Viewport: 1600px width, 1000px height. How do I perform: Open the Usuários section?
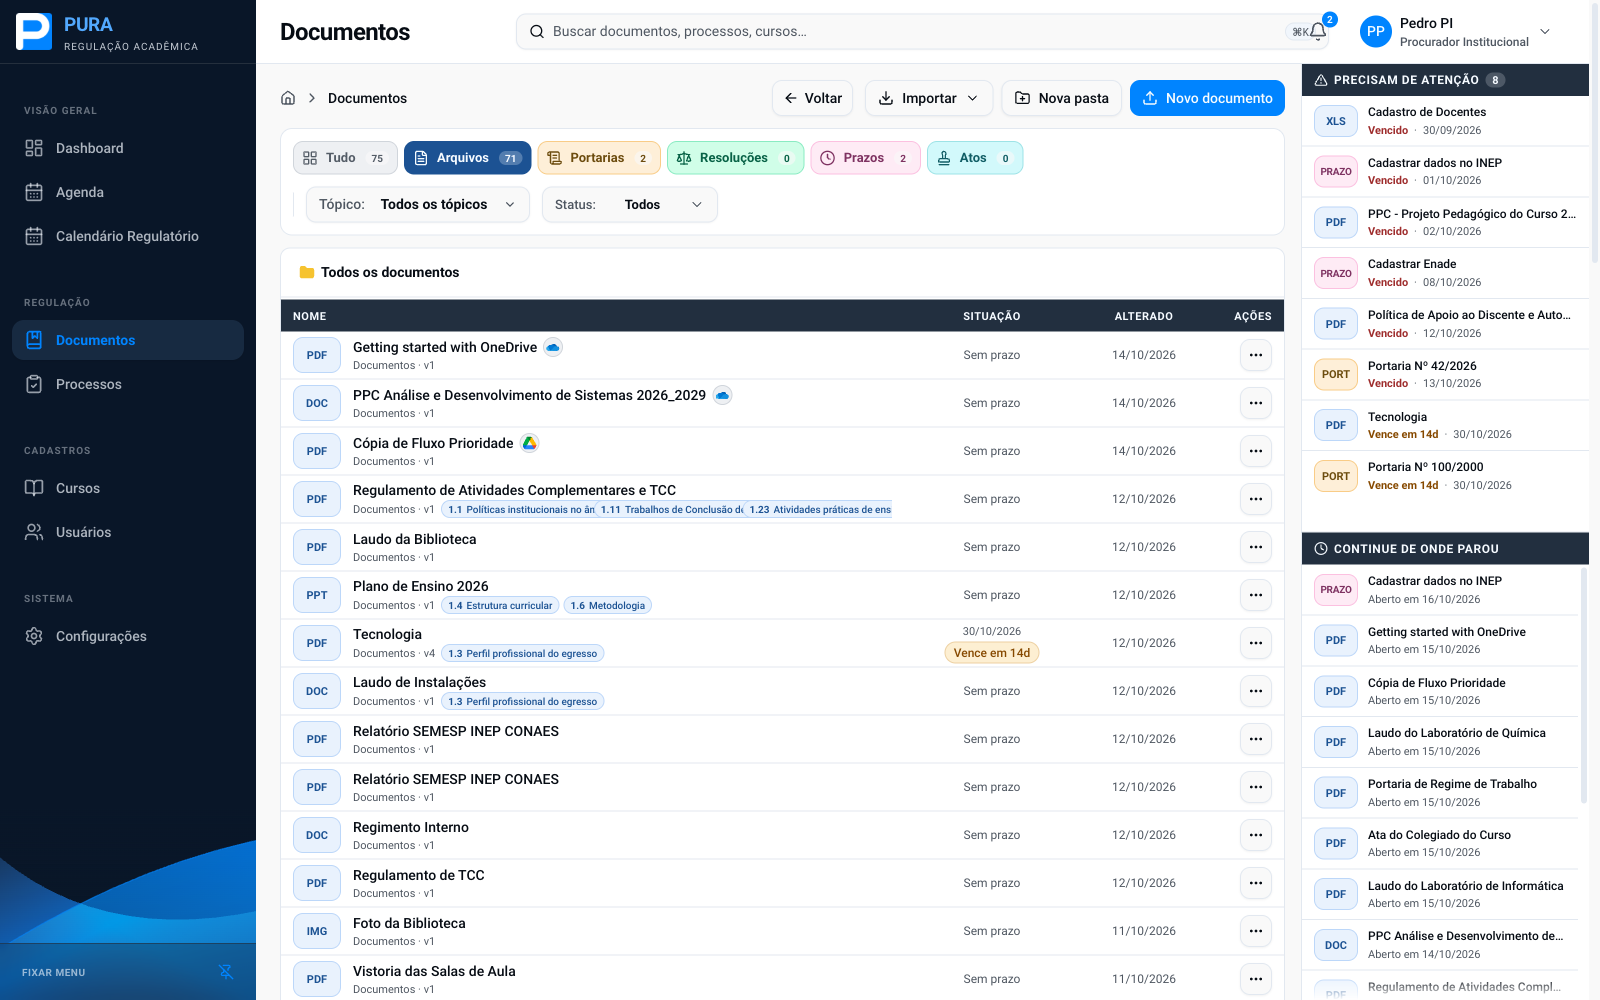(128, 532)
